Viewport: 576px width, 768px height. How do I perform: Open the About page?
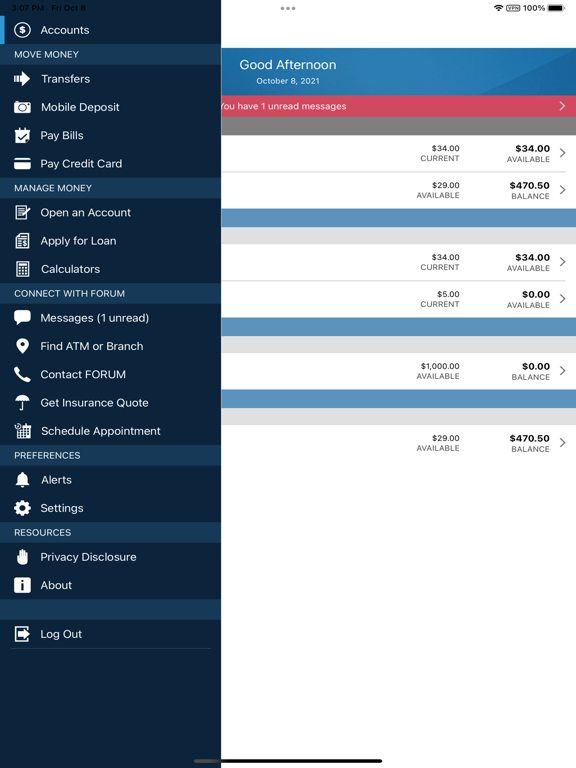coord(110,585)
